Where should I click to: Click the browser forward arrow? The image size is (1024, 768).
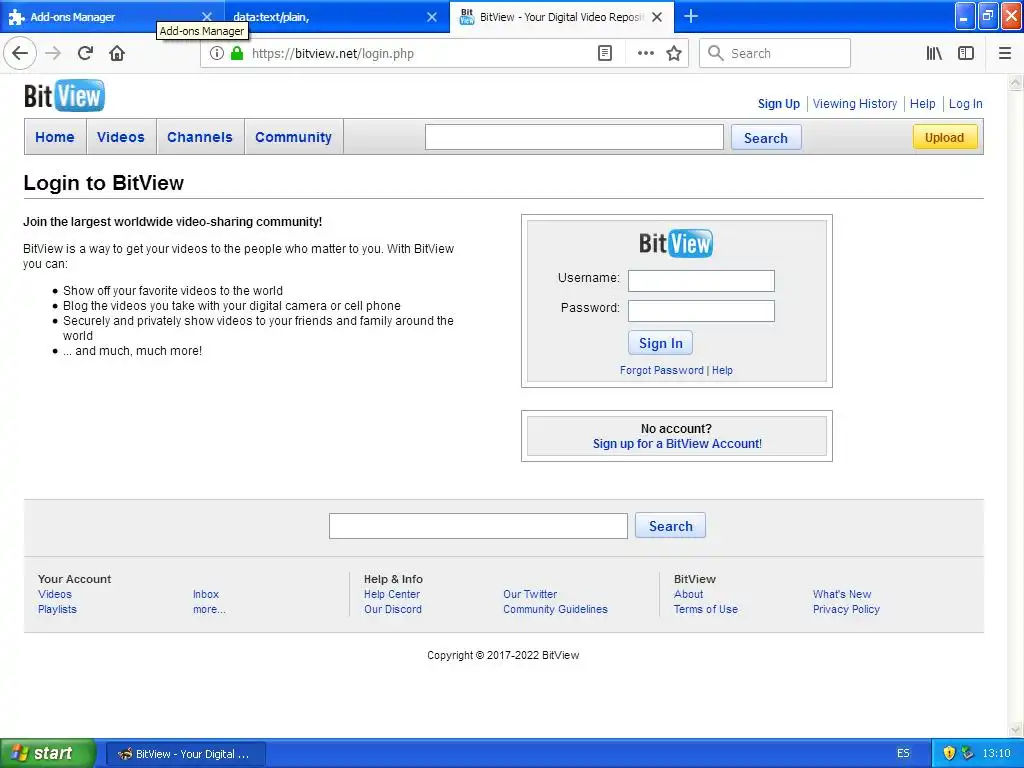coord(53,54)
